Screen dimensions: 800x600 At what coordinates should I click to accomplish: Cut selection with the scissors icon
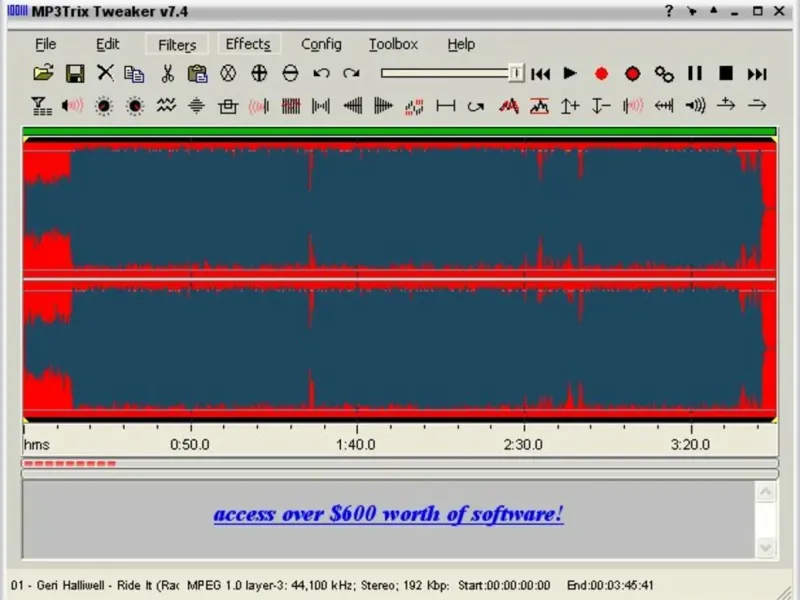167,74
